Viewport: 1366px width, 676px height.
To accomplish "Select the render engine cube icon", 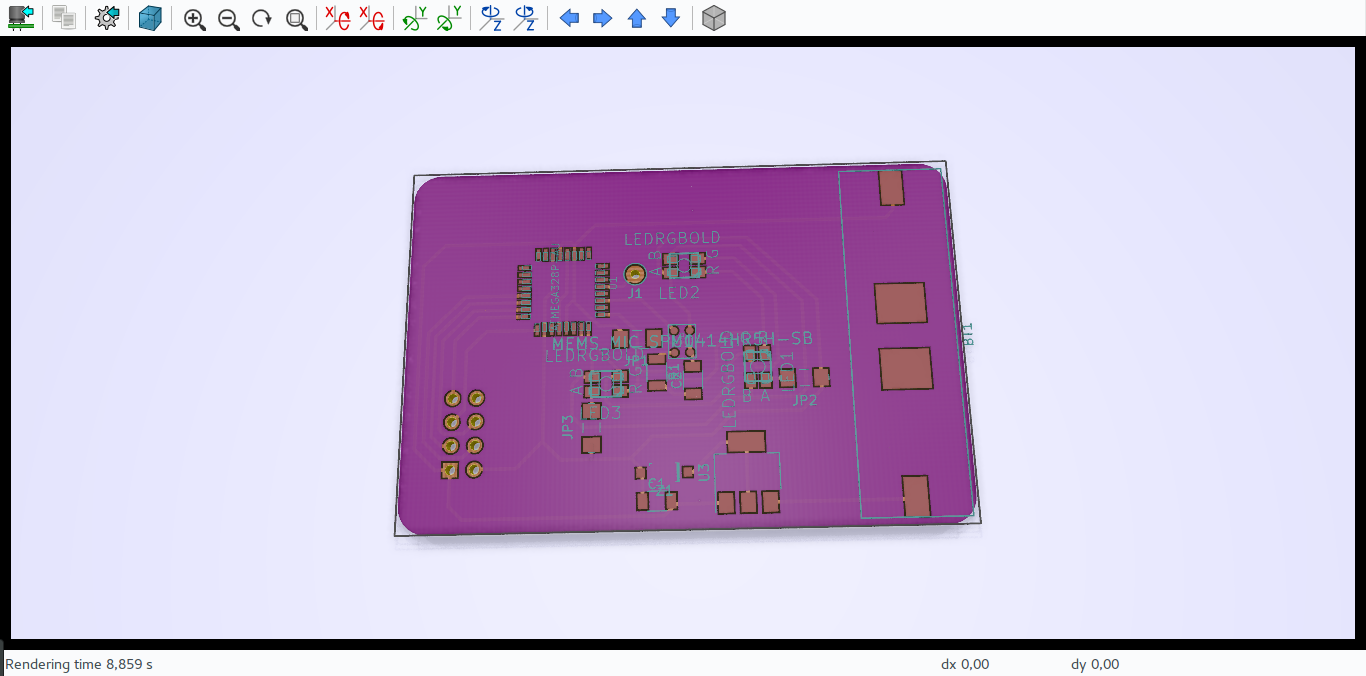I will [150, 17].
